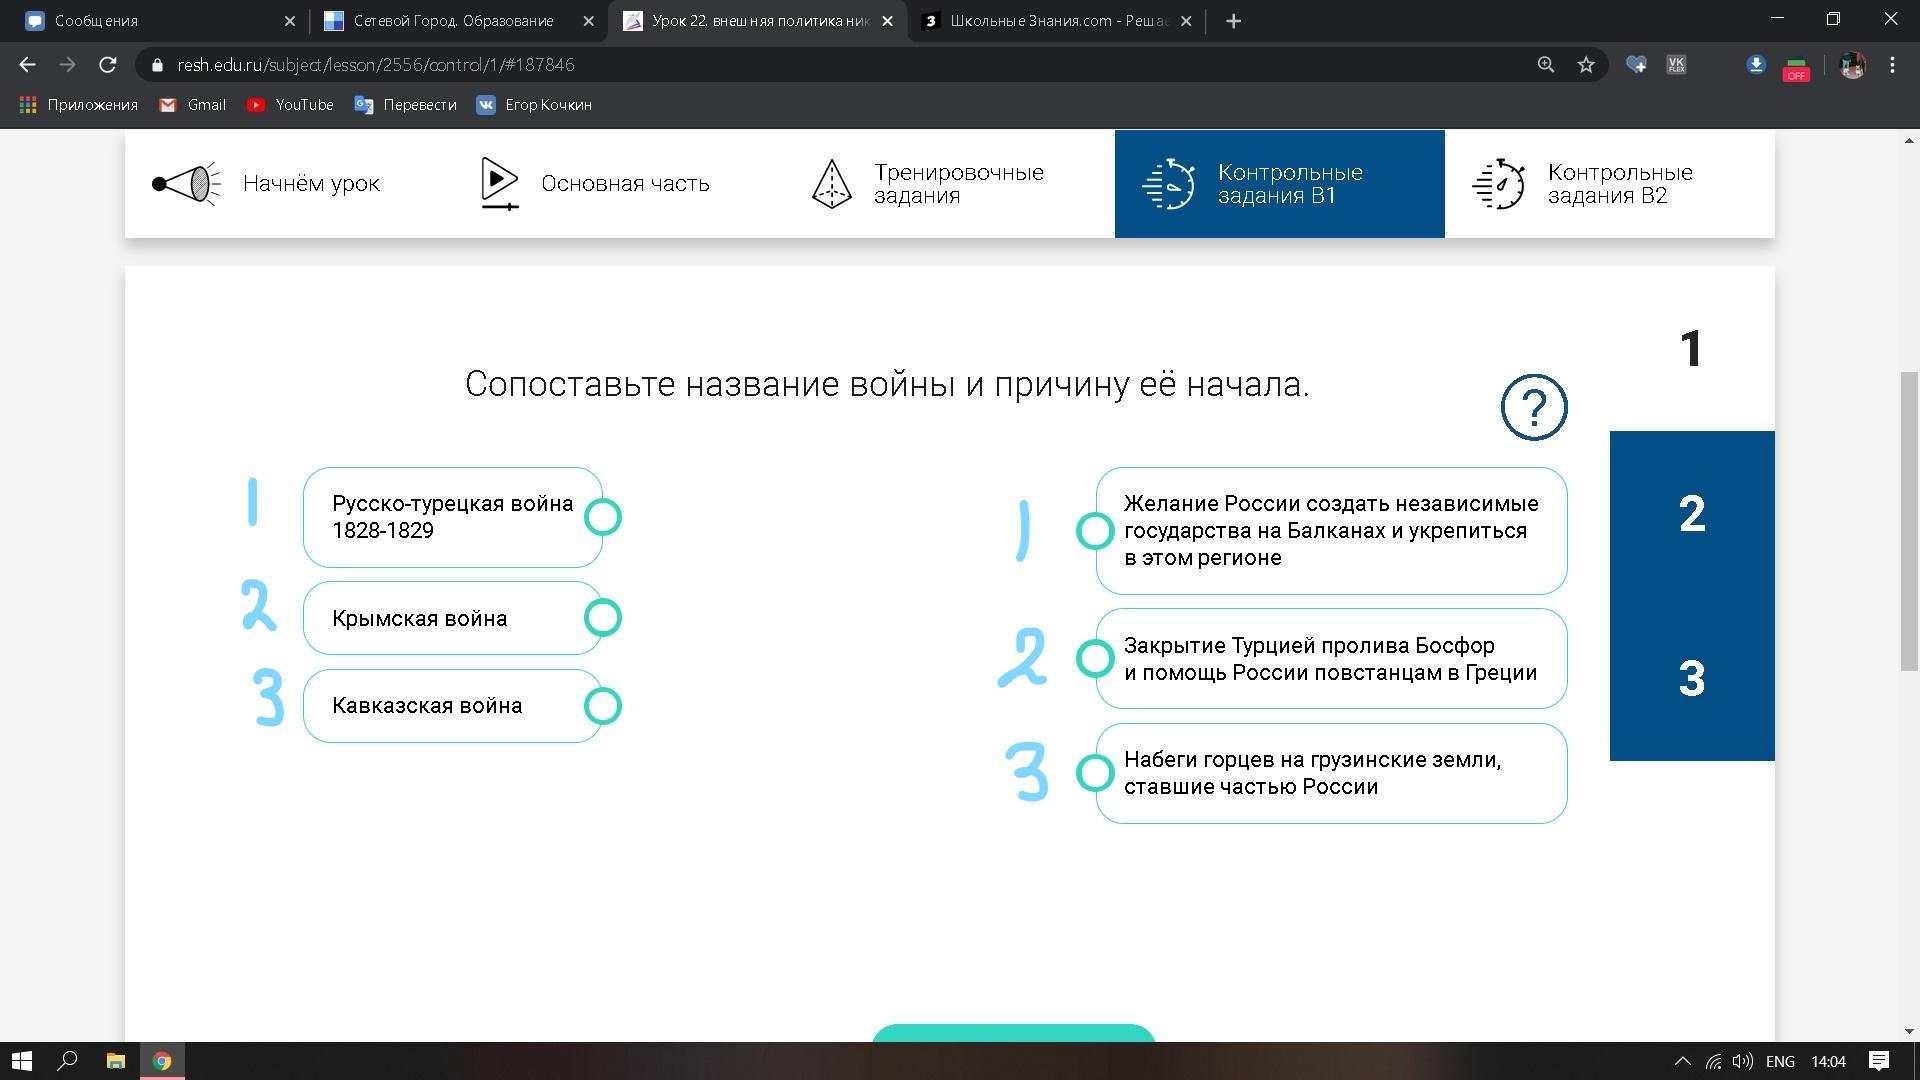Show hidden system tray icons
Viewport: 1920px width, 1080px height.
point(1682,1061)
